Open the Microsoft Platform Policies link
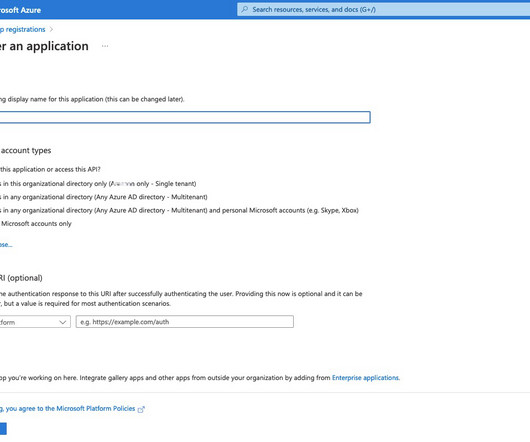Image resolution: width=530 pixels, height=442 pixels. tap(96, 409)
